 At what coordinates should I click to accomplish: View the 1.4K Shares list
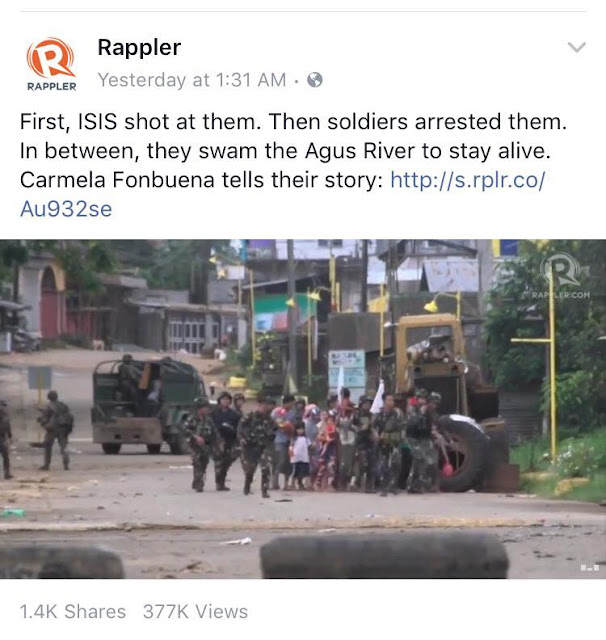(x=73, y=611)
